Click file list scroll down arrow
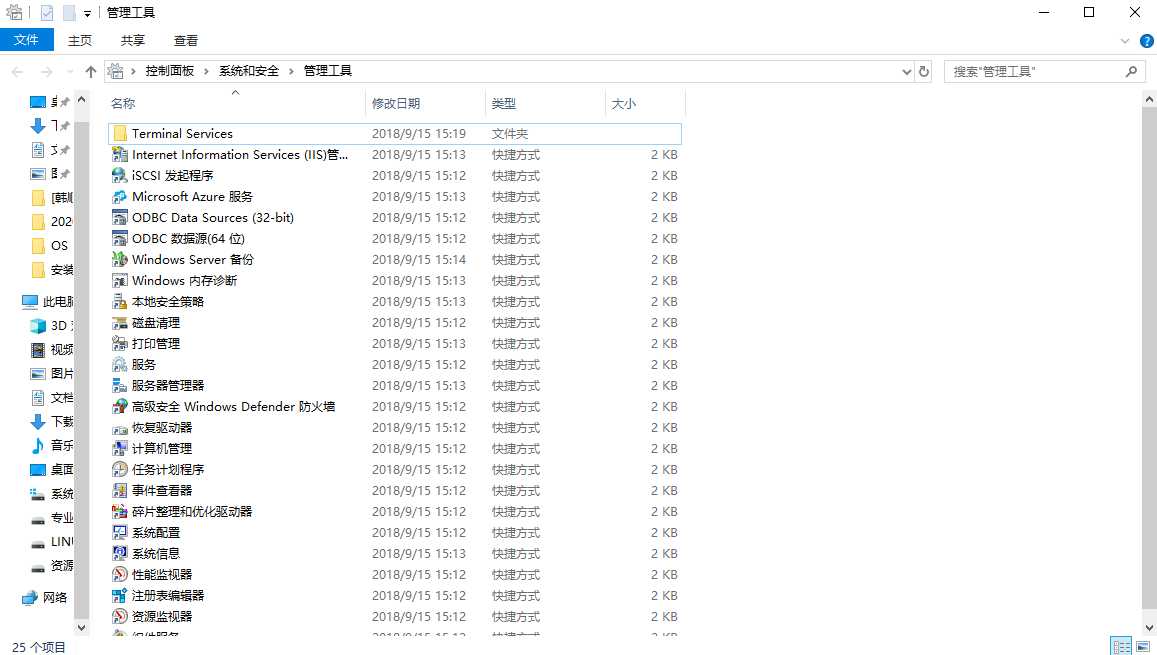Image resolution: width=1157 pixels, height=655 pixels. point(1149,628)
